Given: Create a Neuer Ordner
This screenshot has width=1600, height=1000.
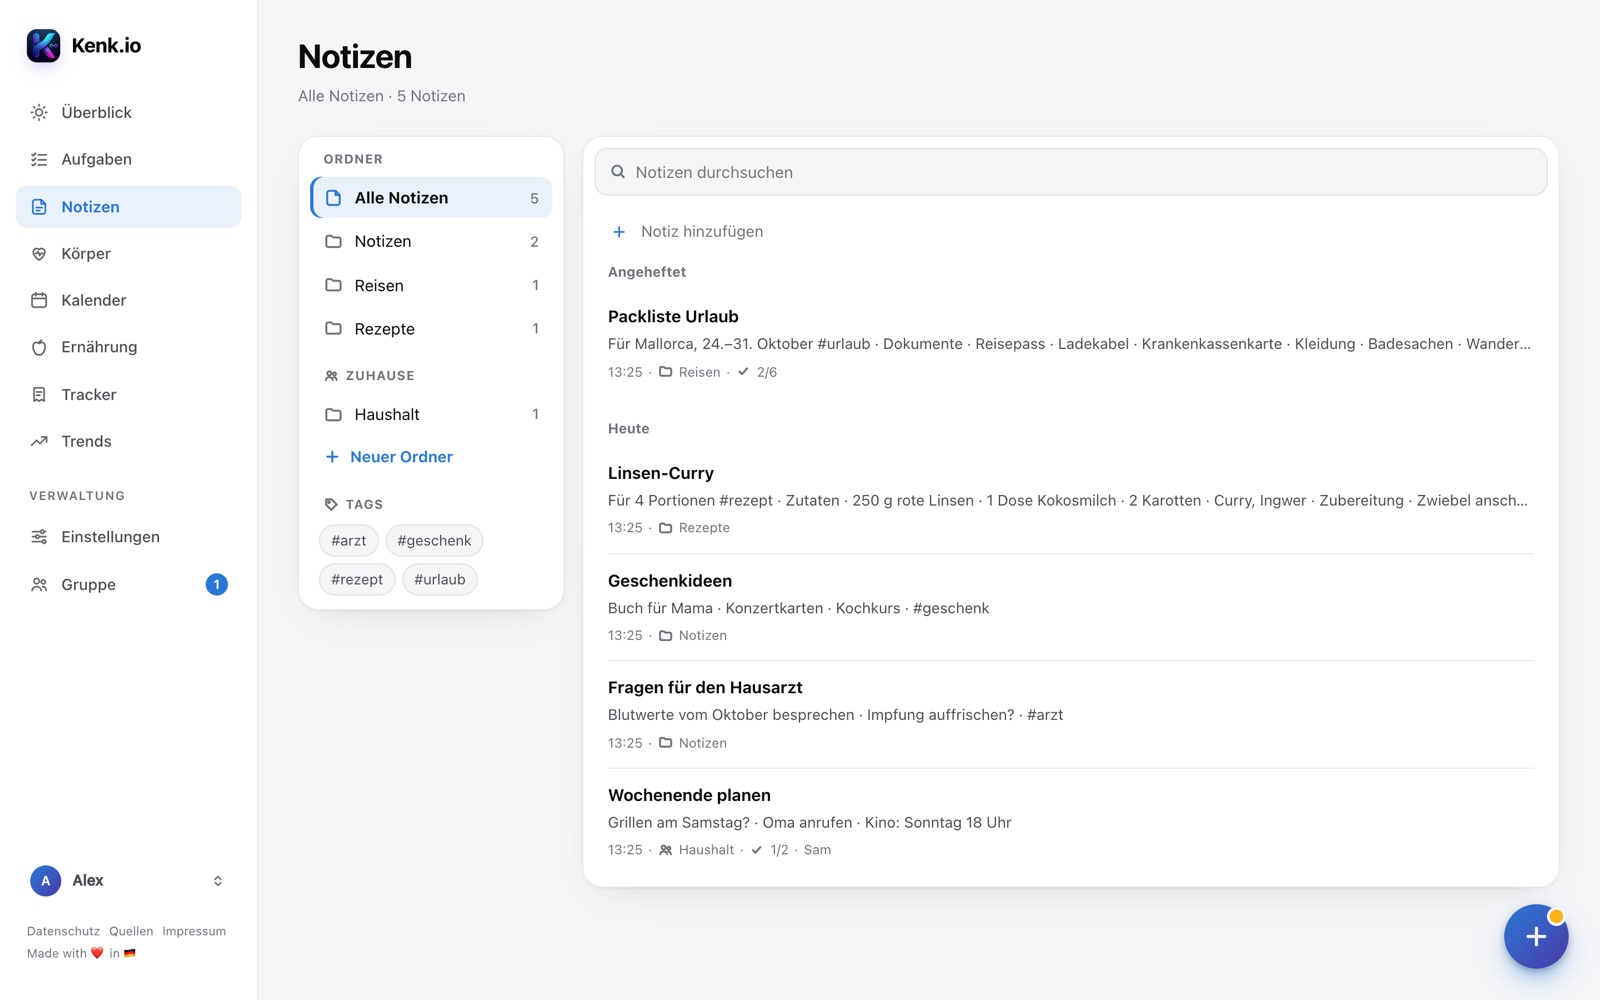Looking at the screenshot, I should [389, 457].
